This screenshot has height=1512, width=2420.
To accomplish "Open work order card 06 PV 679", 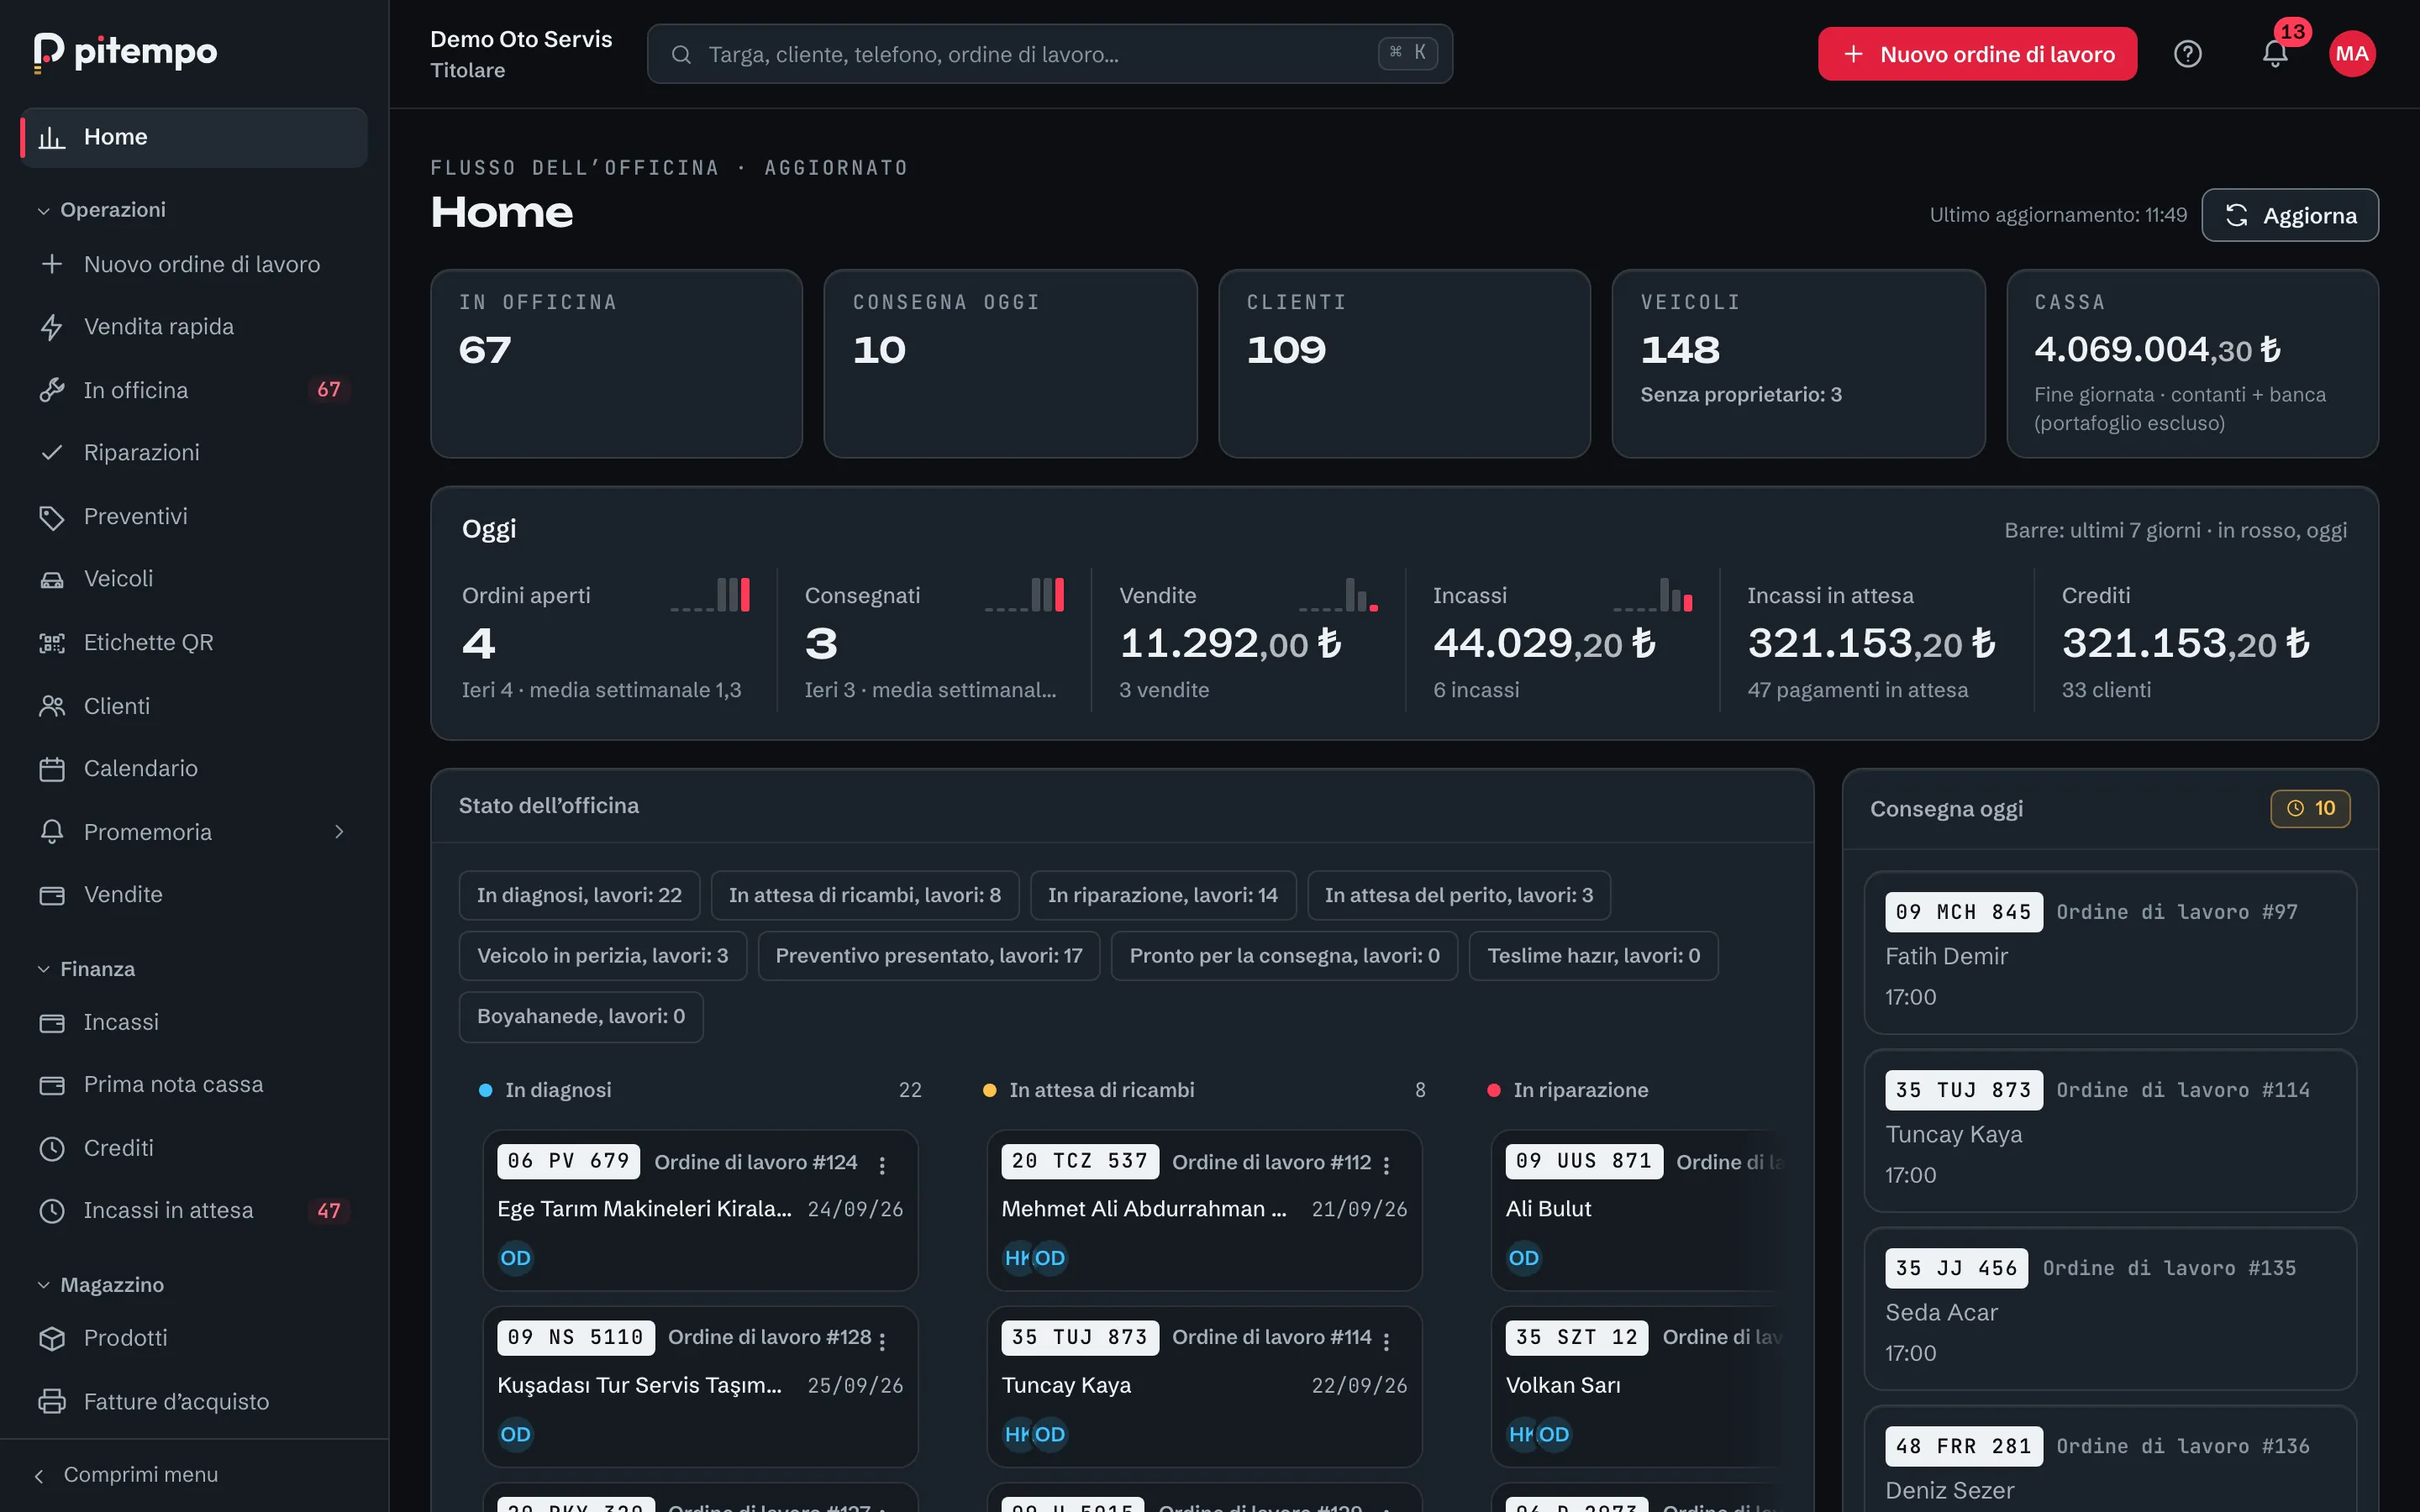I will click(x=700, y=1210).
